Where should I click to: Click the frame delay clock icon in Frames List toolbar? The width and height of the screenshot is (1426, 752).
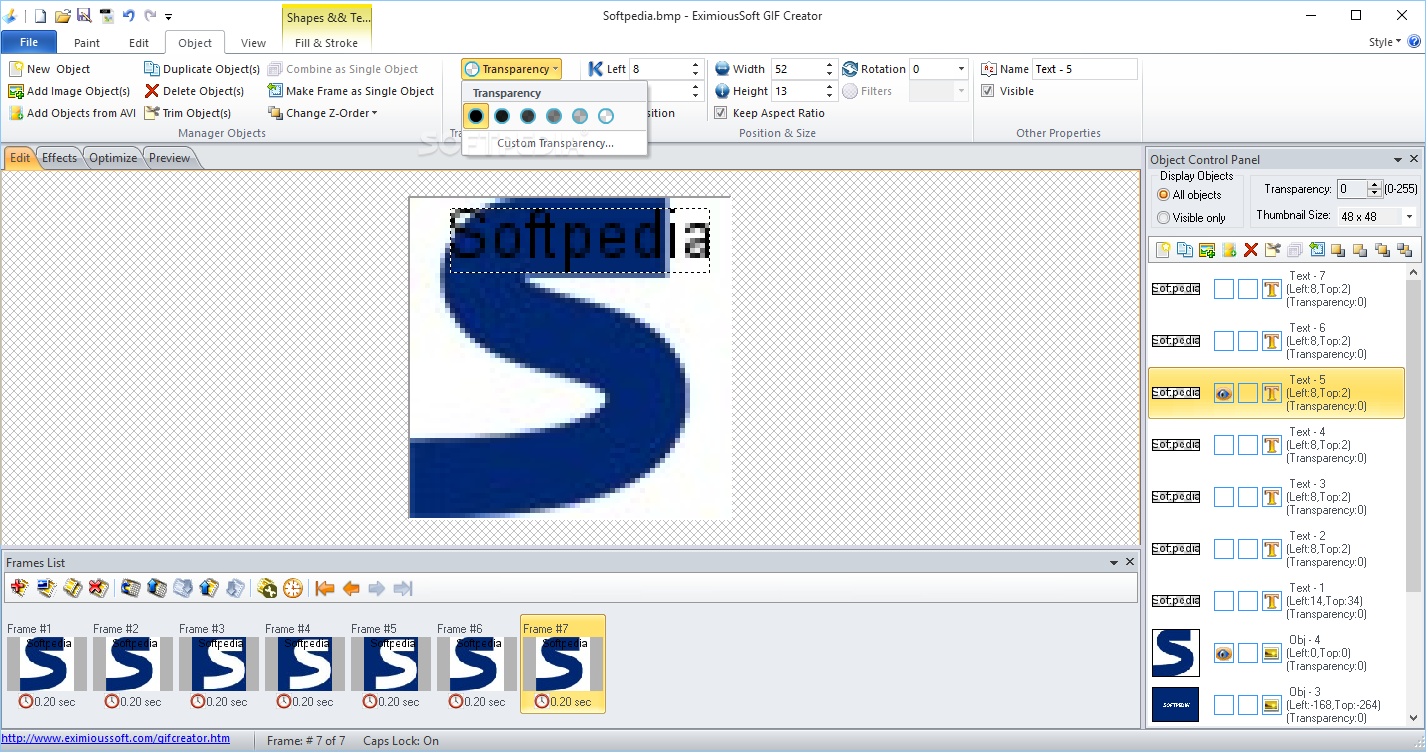point(292,588)
